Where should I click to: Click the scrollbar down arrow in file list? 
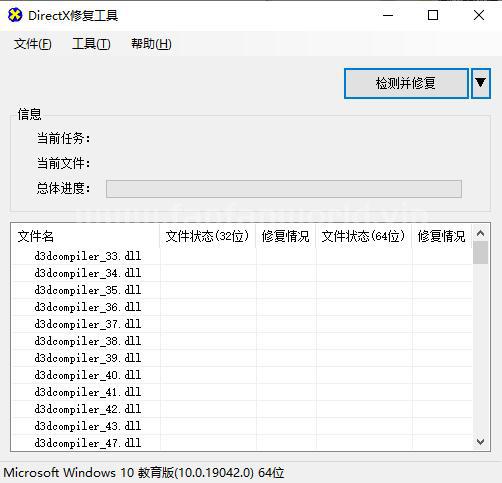click(480, 442)
